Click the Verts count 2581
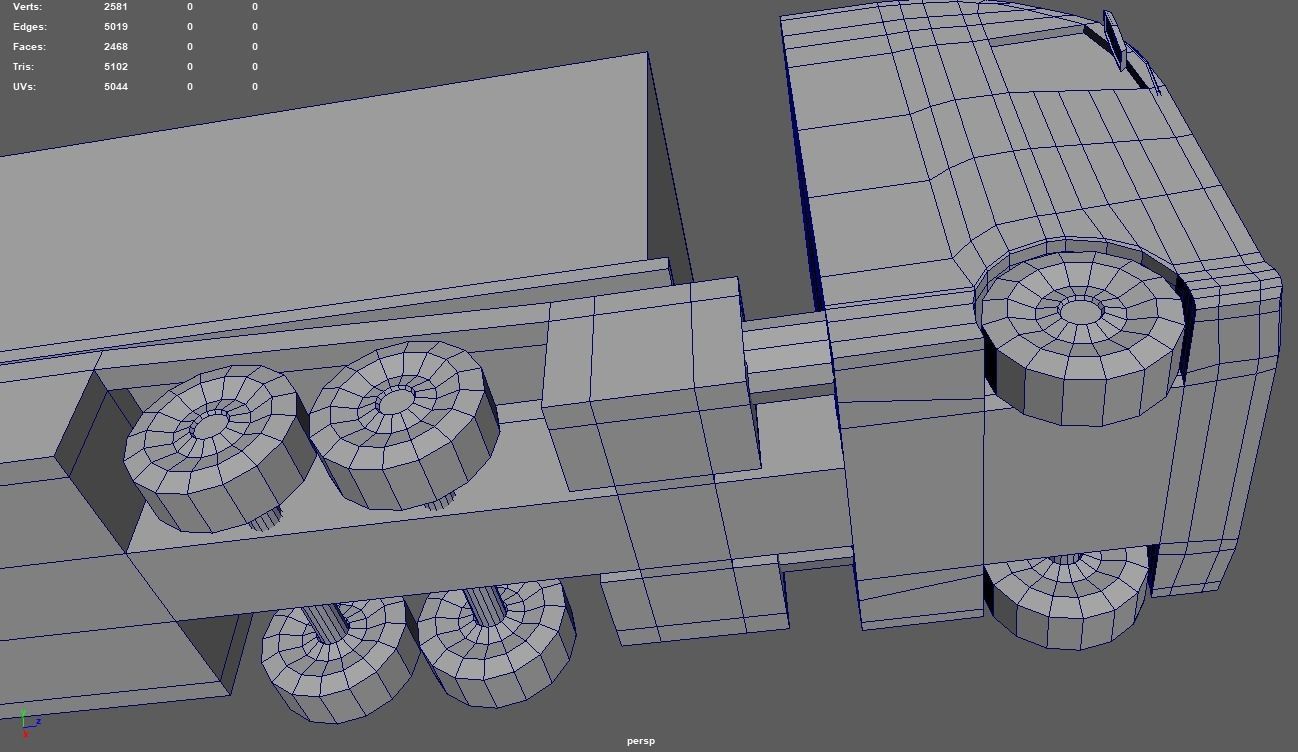1298x752 pixels. pyautogui.click(x=116, y=7)
